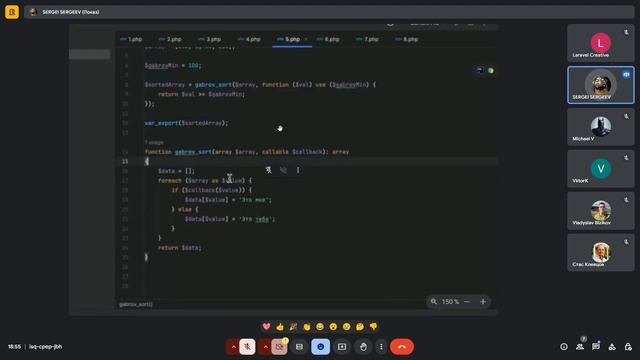Select Стас Клевцов participant tile
Viewport: 640px width, 360px height.
(601, 252)
